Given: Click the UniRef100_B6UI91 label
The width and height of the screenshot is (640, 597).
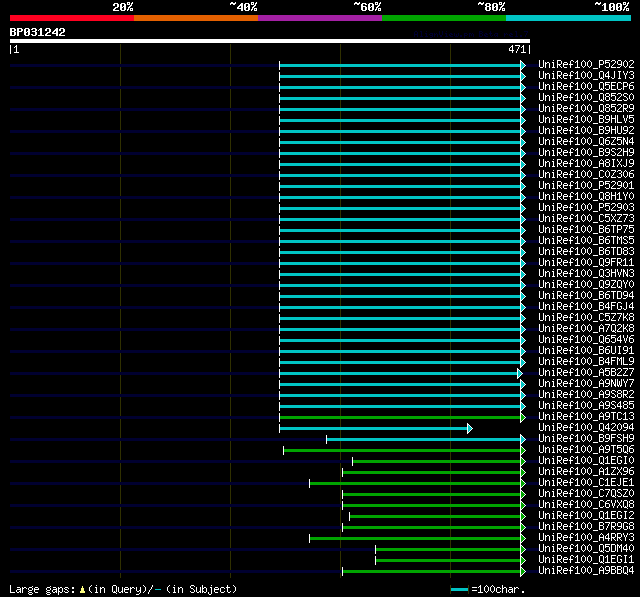Looking at the screenshot, I should [586, 351].
